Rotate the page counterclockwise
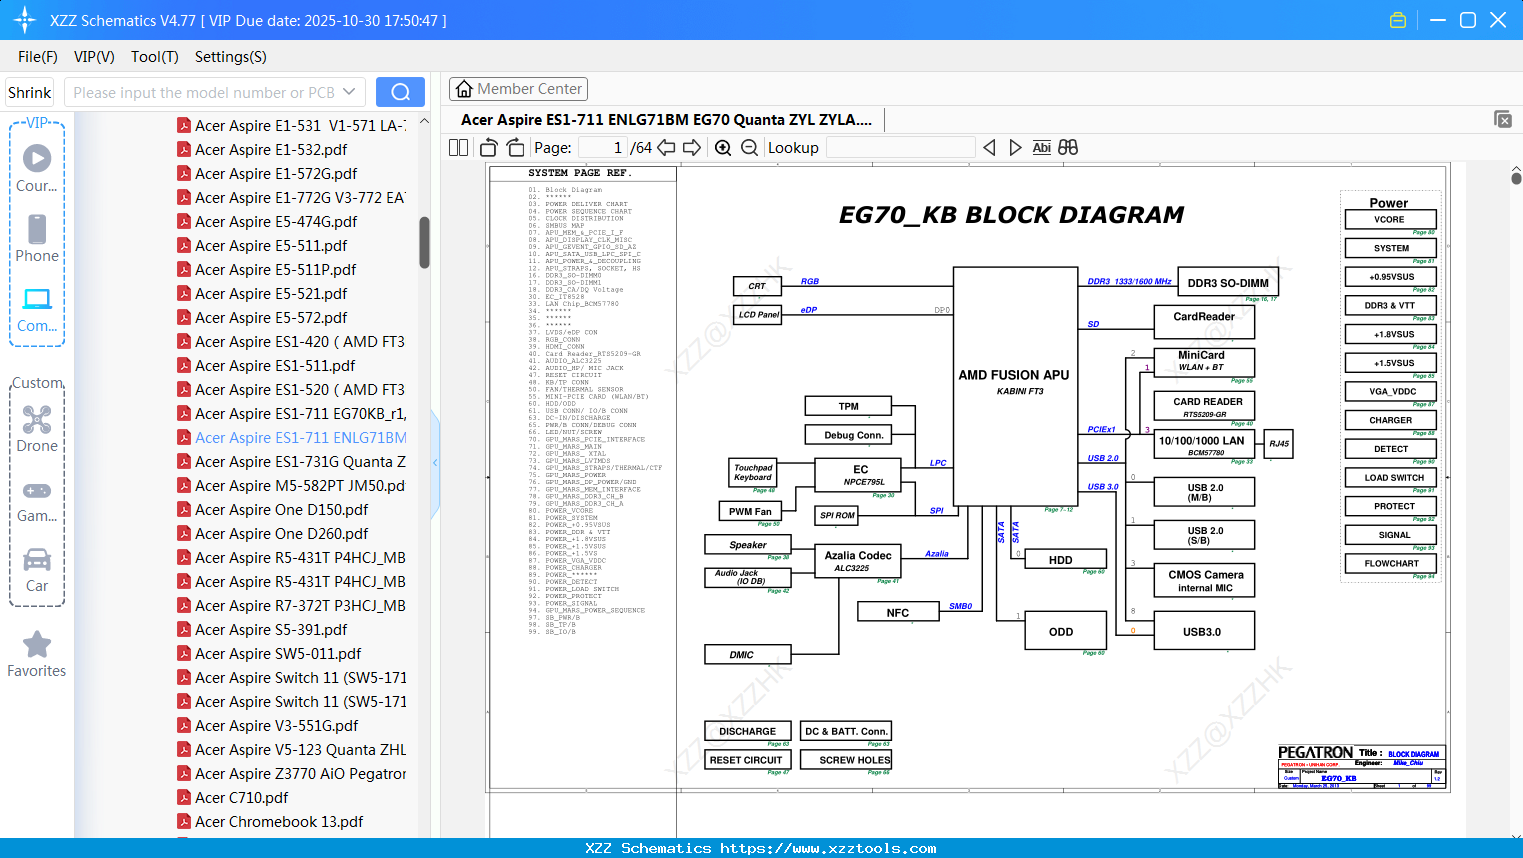This screenshot has height=858, width=1523. (x=488, y=147)
